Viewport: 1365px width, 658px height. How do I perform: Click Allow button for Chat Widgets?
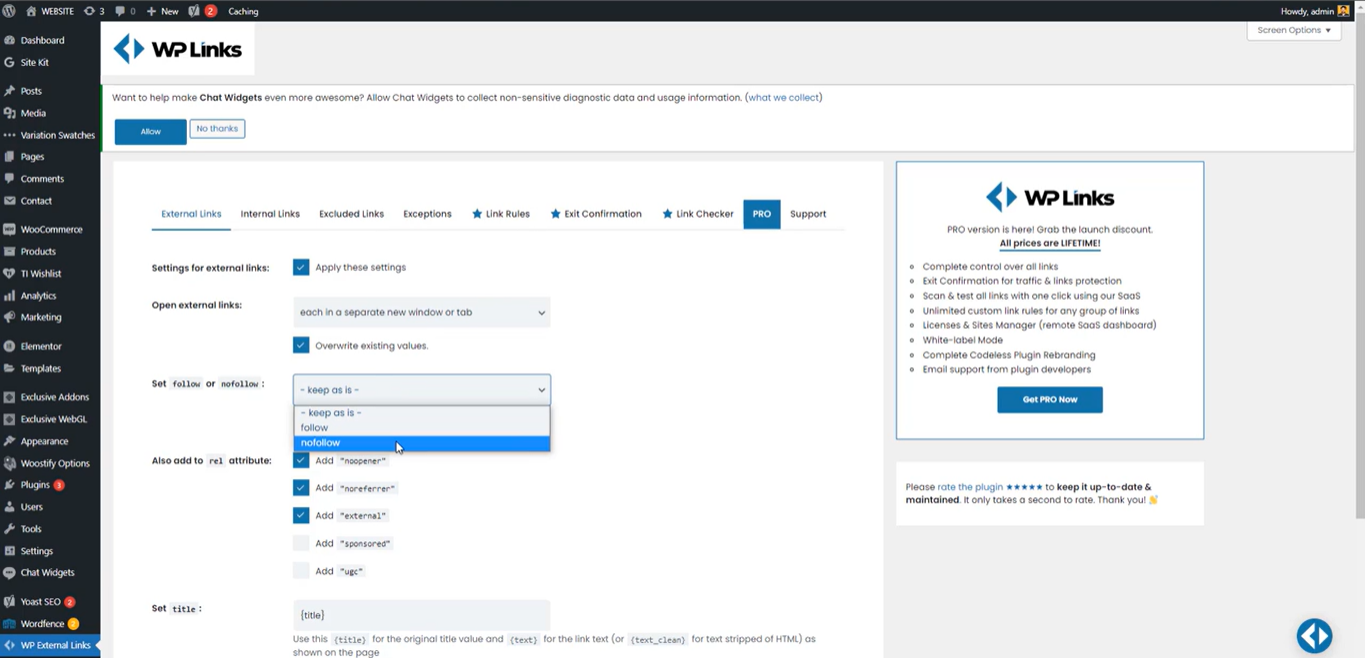point(150,131)
